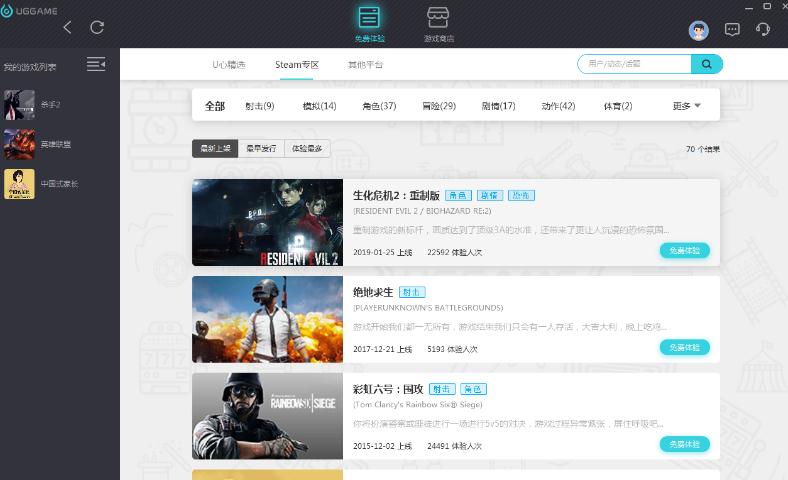Sort by 体验最多

pos(307,148)
